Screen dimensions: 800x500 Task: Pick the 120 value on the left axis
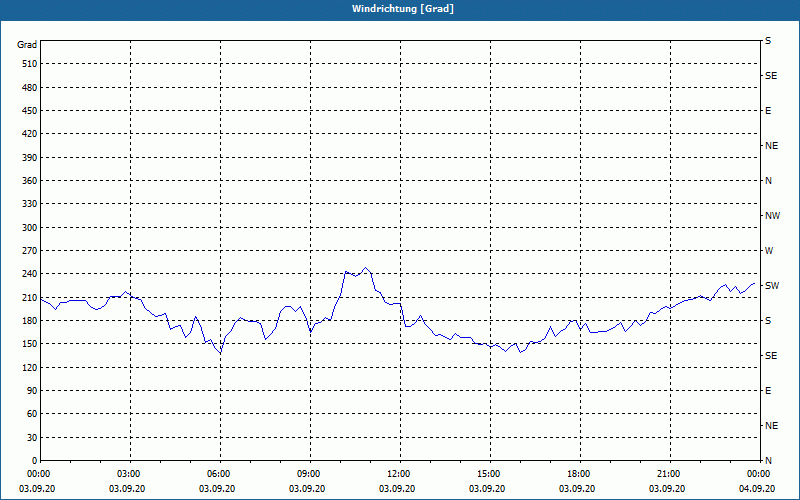pos(30,367)
